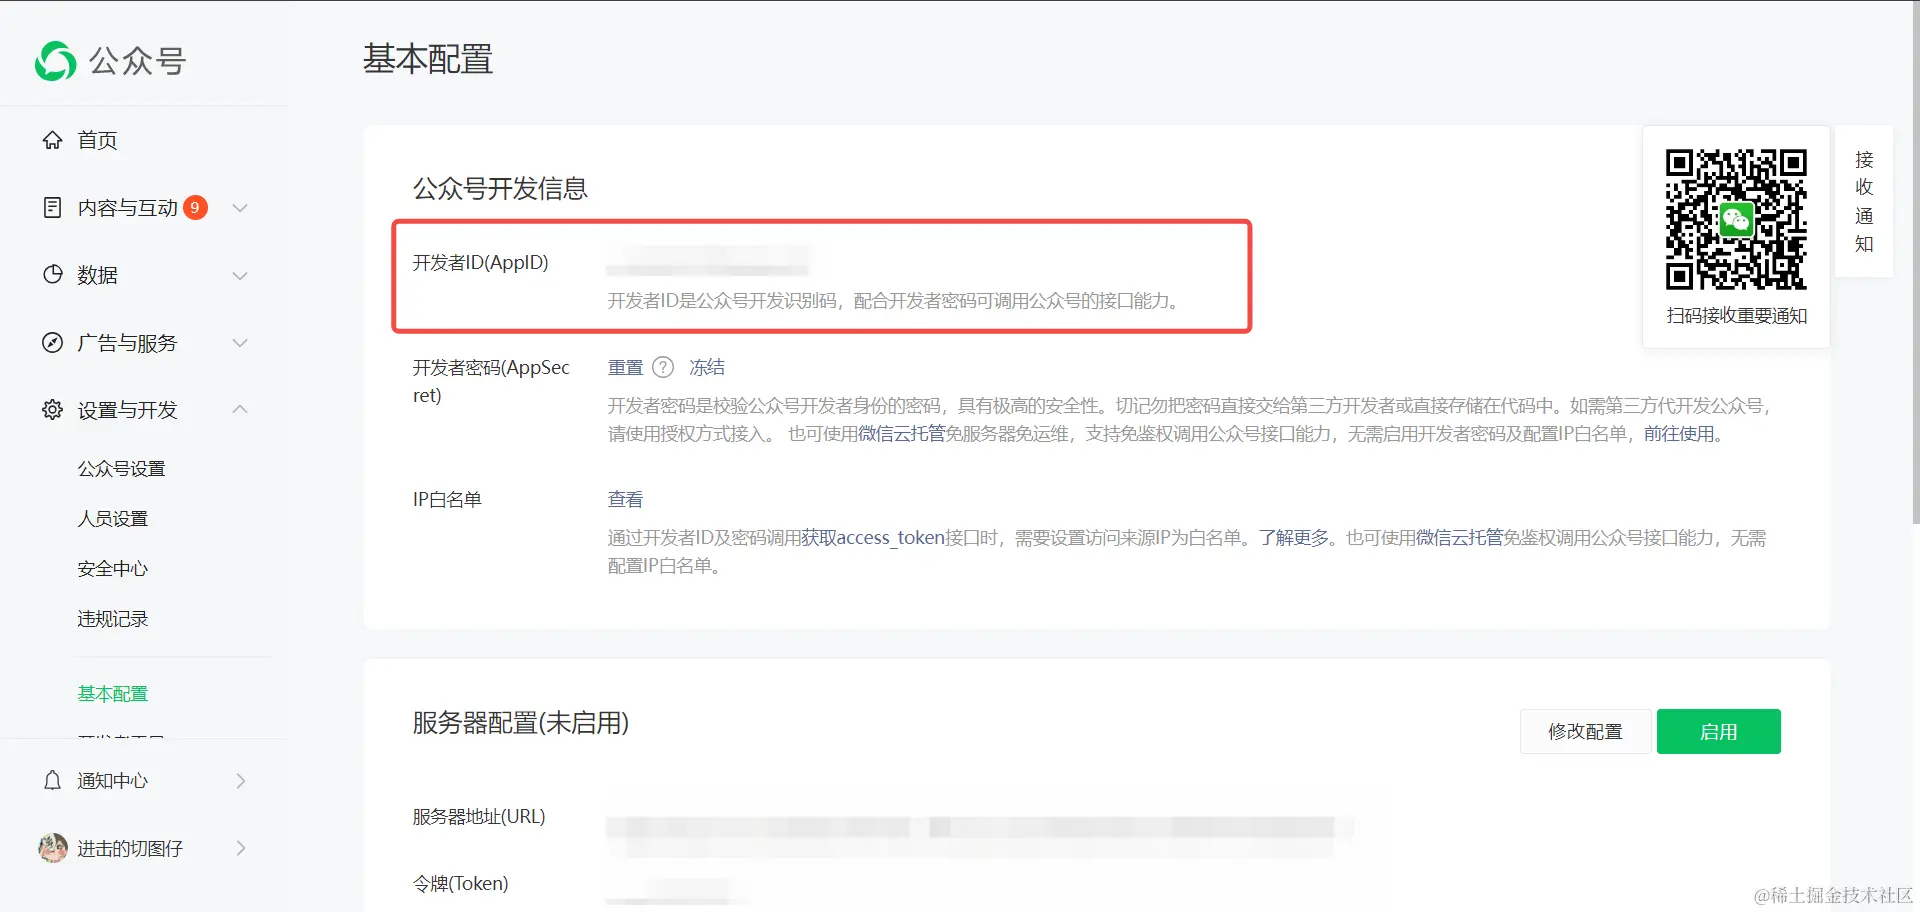Viewport: 1920px width, 912px height.
Task: Open the 数据 data icon
Action: [52, 275]
